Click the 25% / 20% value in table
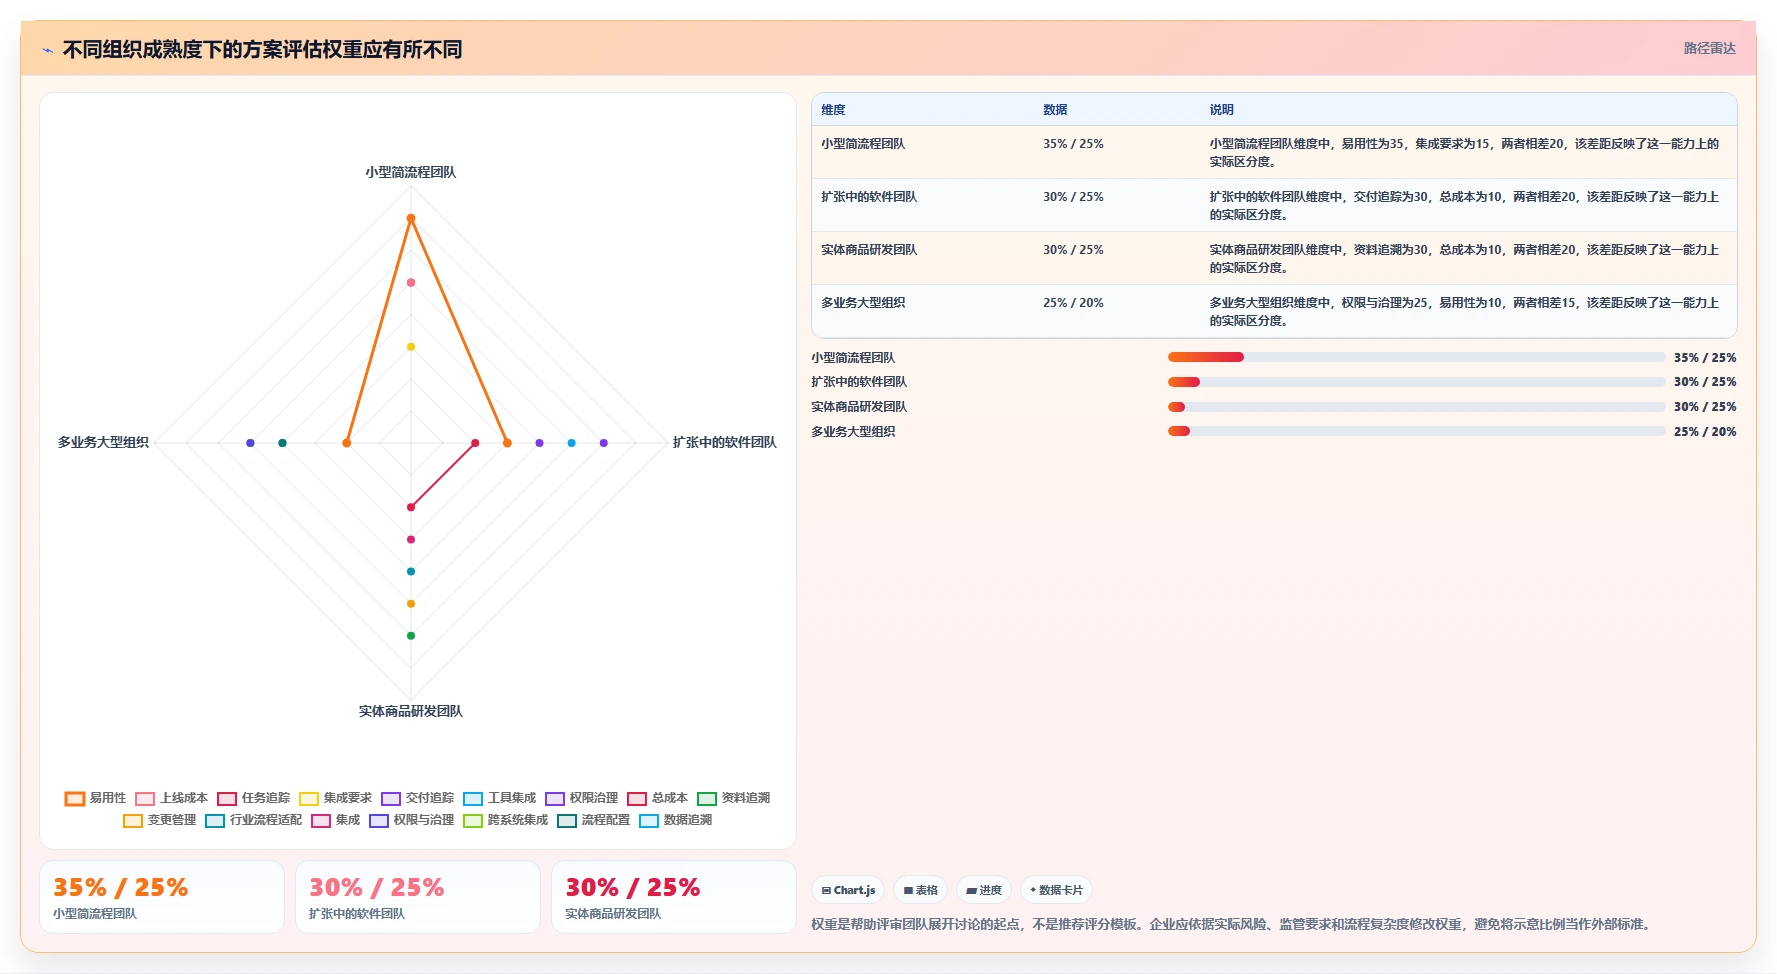The width and height of the screenshot is (1777, 974). click(x=1073, y=303)
